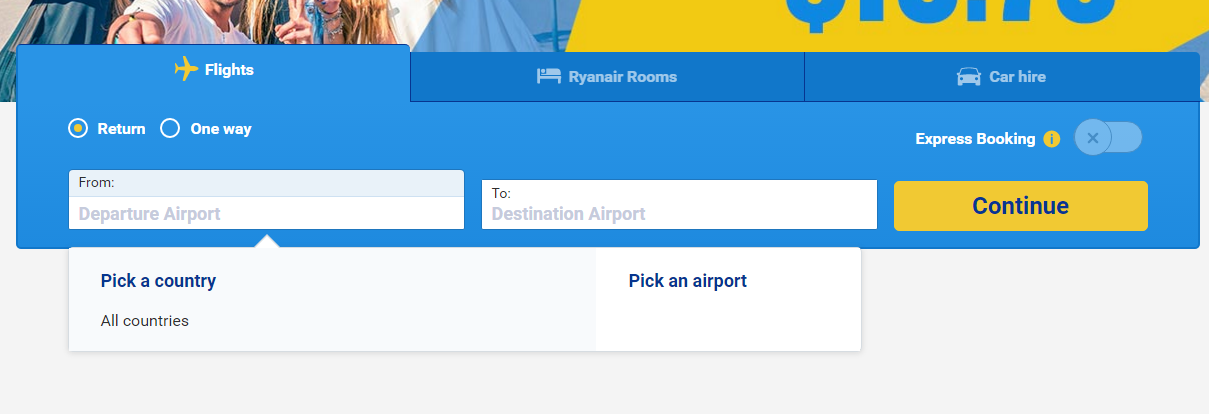Click the bed icon for Ryanair Rooms
Screen dimensions: 1209x414
549,77
